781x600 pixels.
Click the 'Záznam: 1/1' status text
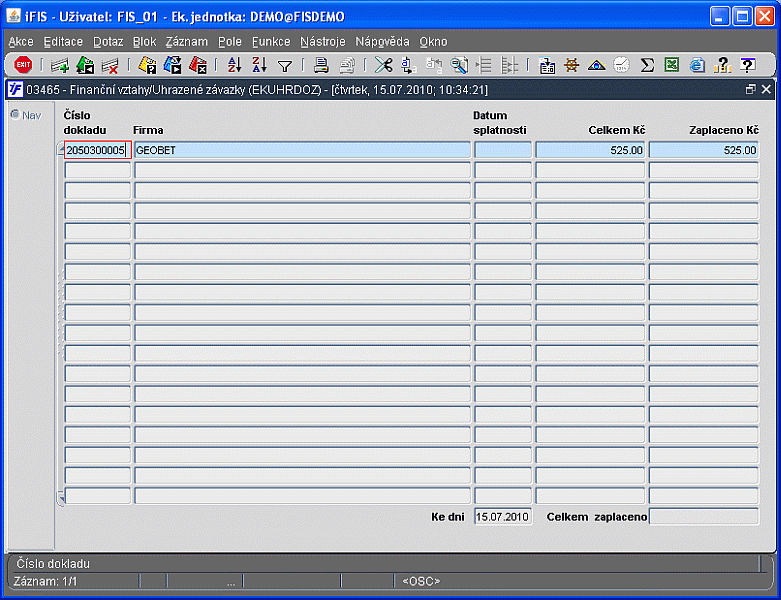(45, 581)
